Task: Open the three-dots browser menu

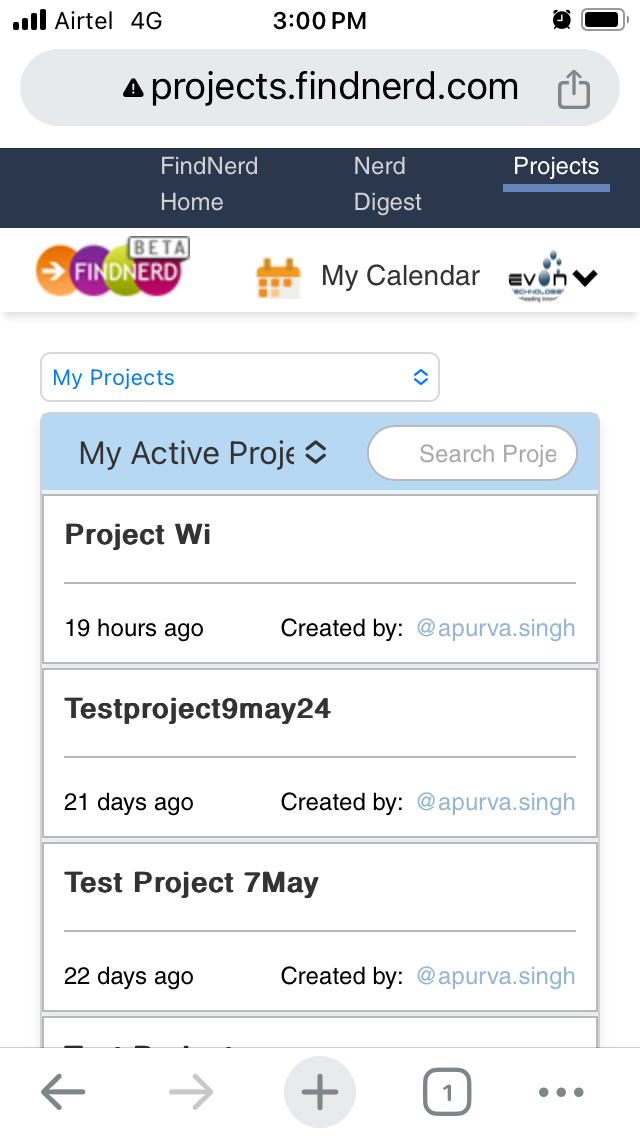Action: coord(561,1092)
